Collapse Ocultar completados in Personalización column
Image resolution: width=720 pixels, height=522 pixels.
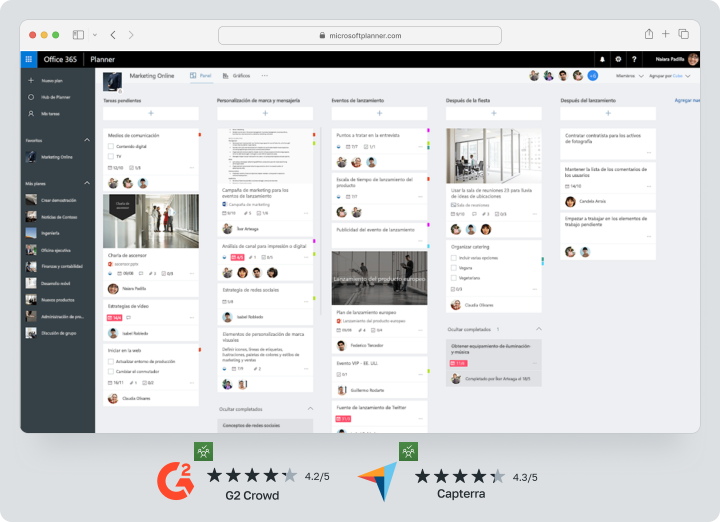coord(310,409)
